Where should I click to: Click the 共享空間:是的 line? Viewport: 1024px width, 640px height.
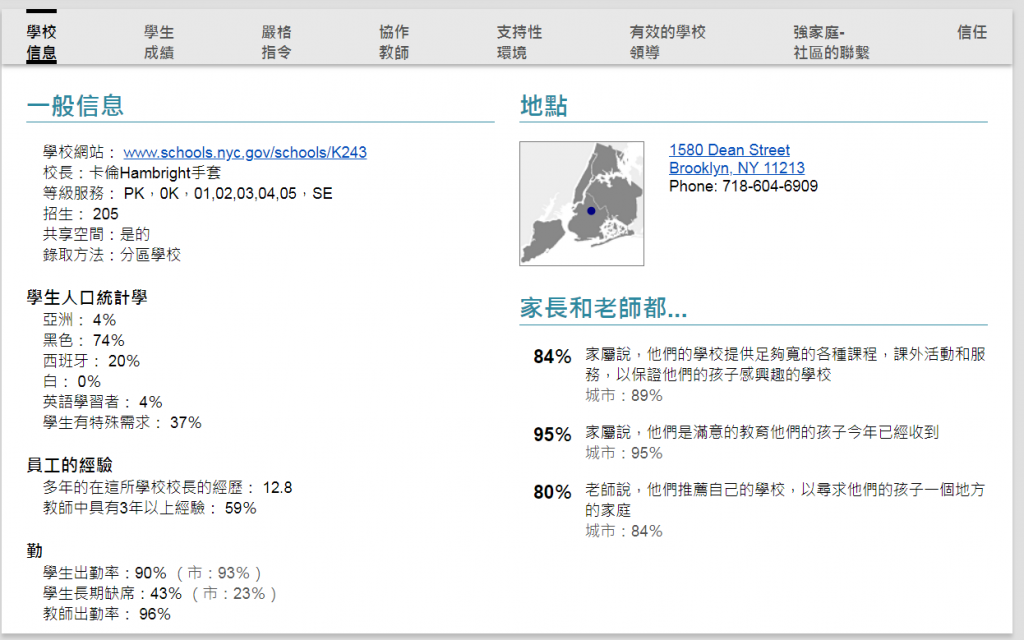pyautogui.click(x=97, y=234)
